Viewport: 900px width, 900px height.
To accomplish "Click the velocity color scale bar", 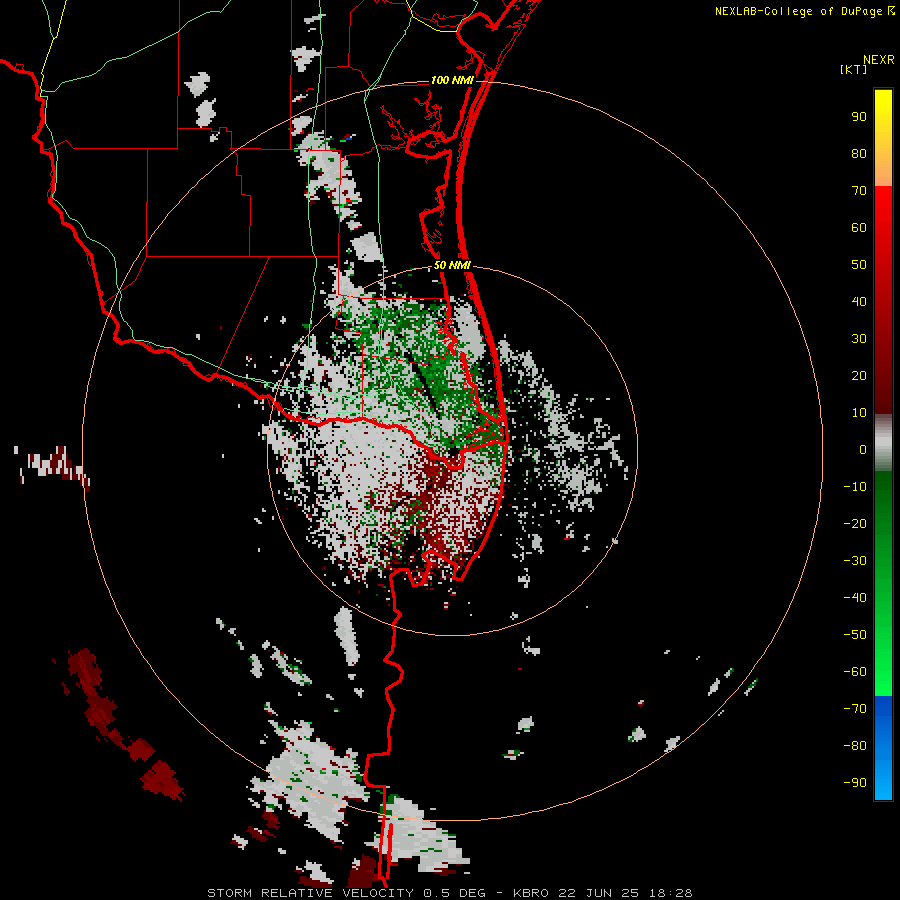I will (883, 444).
